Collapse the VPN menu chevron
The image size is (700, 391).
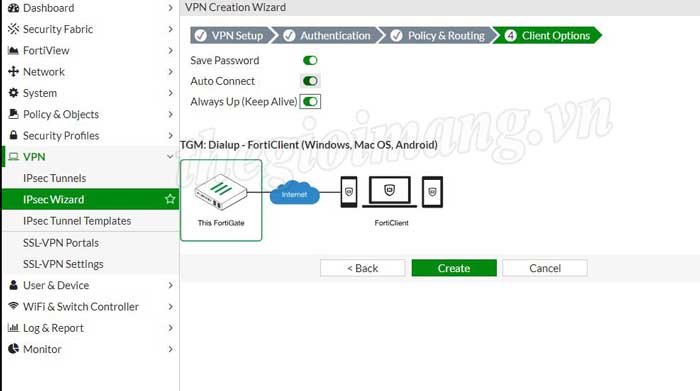point(170,157)
